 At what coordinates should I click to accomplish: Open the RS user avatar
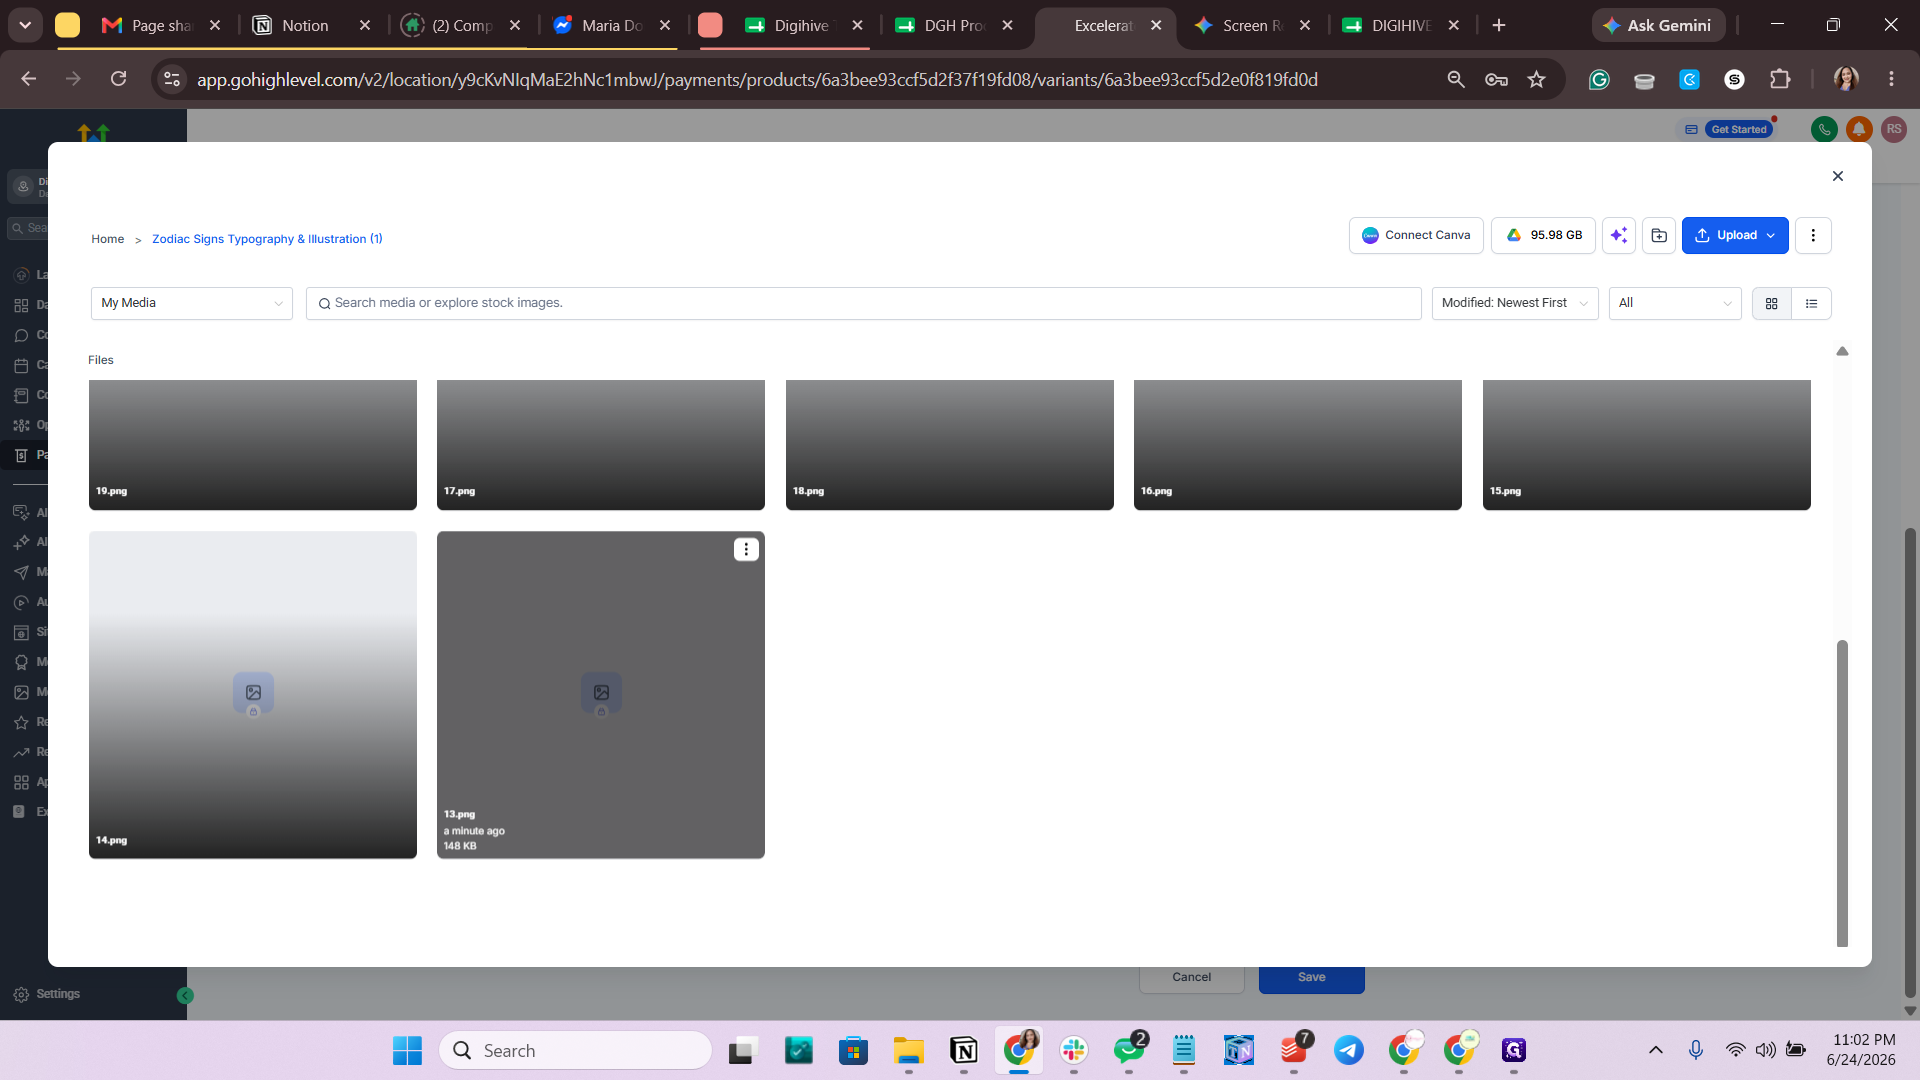tap(1893, 129)
